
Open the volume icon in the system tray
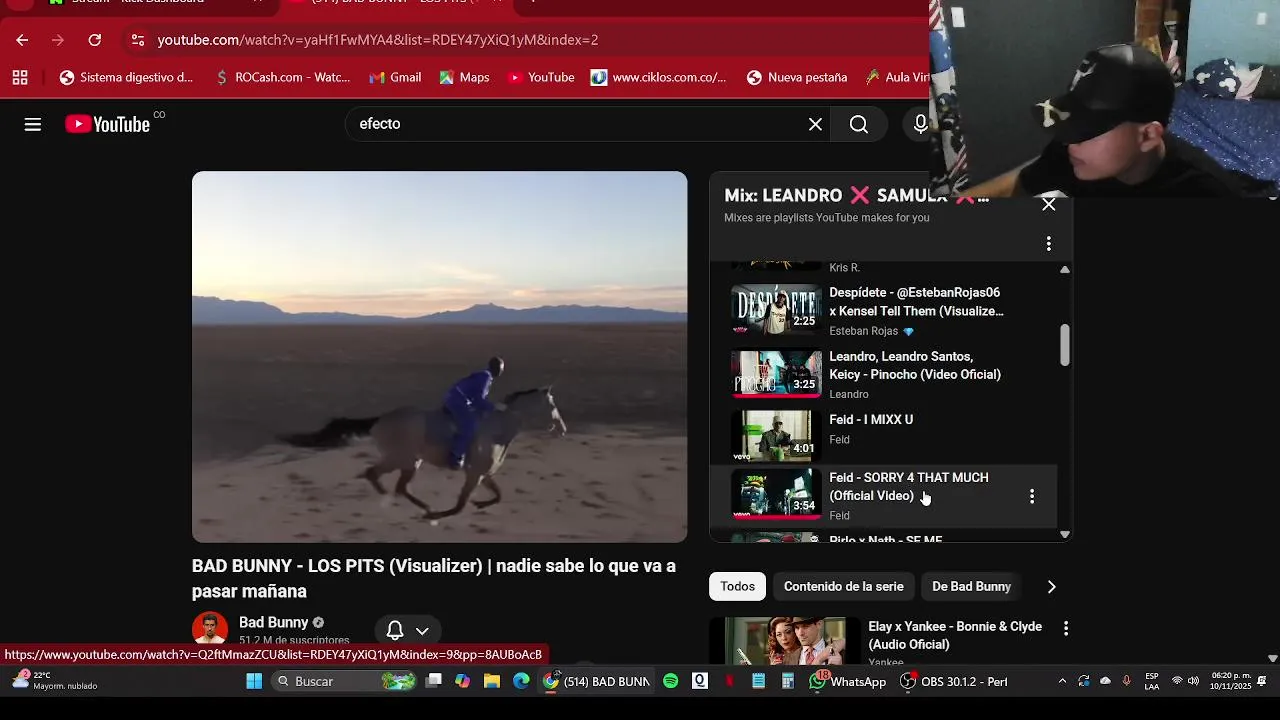click(x=1193, y=681)
